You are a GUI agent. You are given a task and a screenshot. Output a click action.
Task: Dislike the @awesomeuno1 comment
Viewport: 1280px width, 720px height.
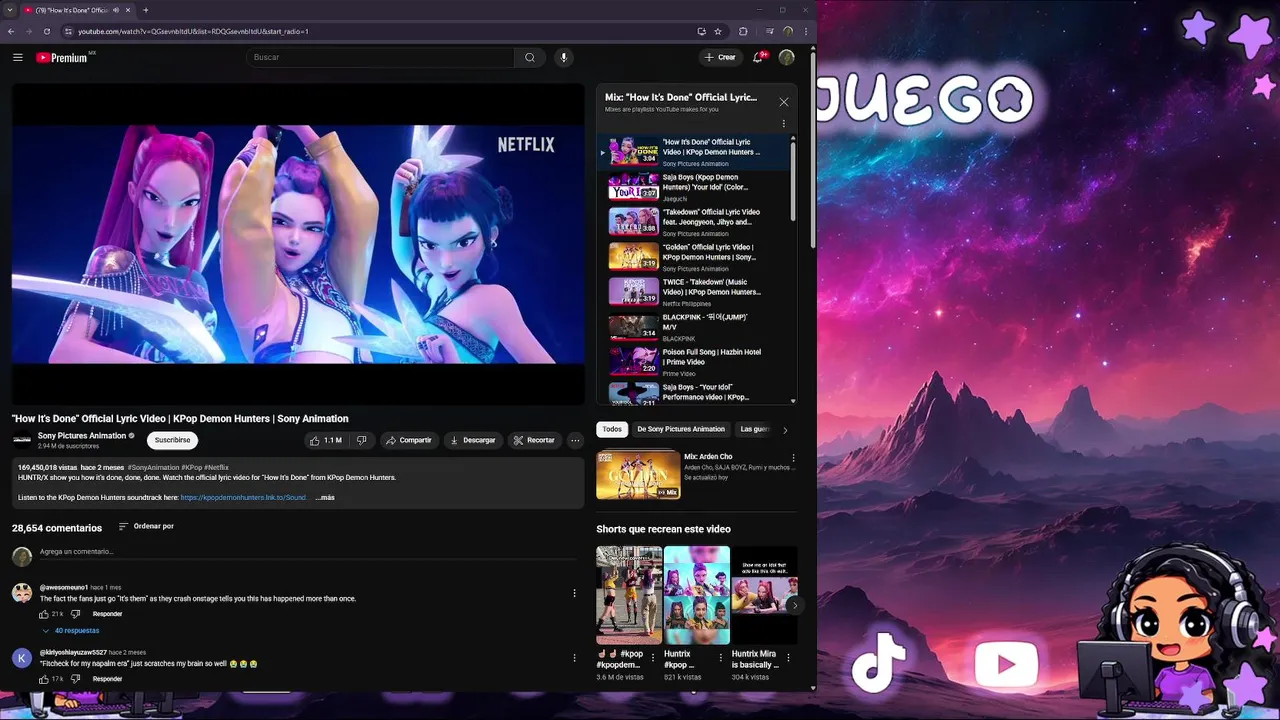coord(75,614)
